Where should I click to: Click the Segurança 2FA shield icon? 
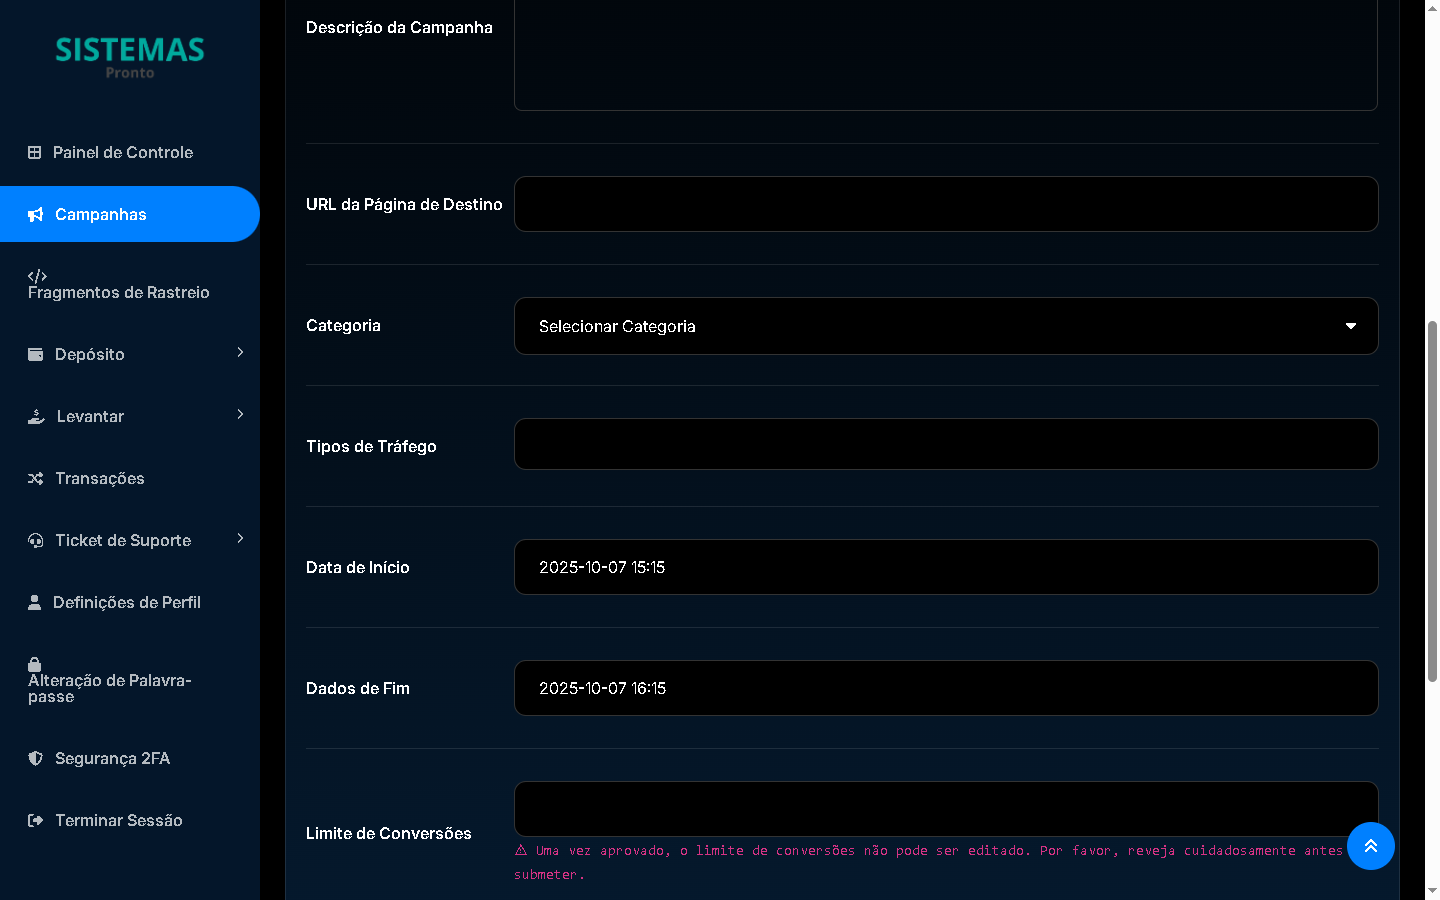coord(36,759)
